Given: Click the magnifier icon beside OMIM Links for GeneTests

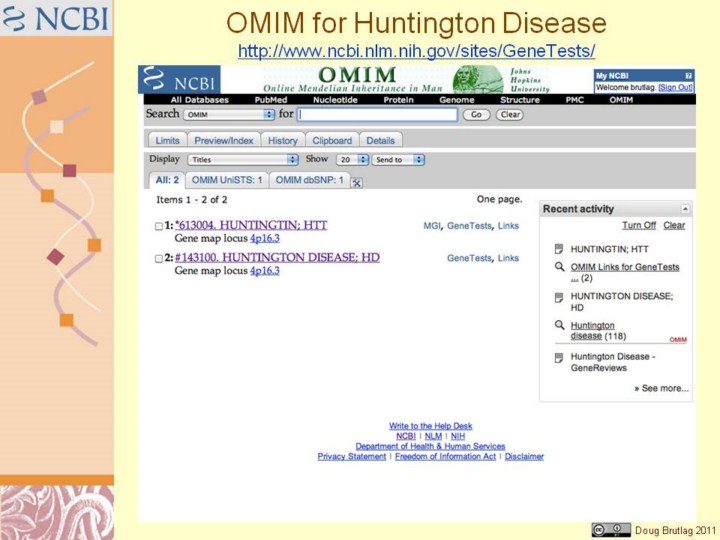Looking at the screenshot, I should [x=559, y=268].
